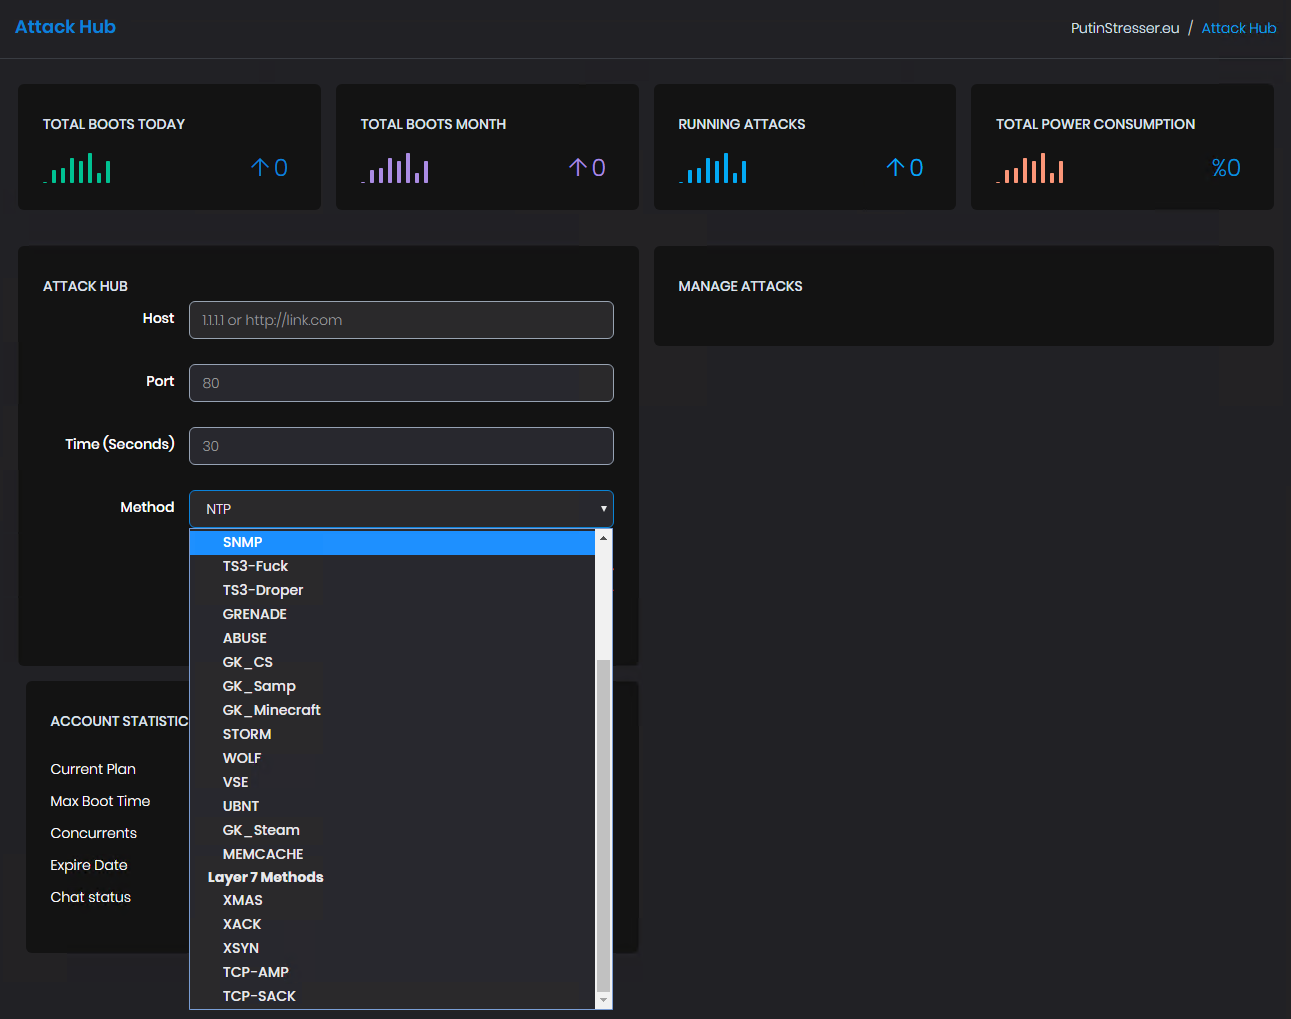Pick XMAS under Layer 7 Methods

tap(392, 900)
